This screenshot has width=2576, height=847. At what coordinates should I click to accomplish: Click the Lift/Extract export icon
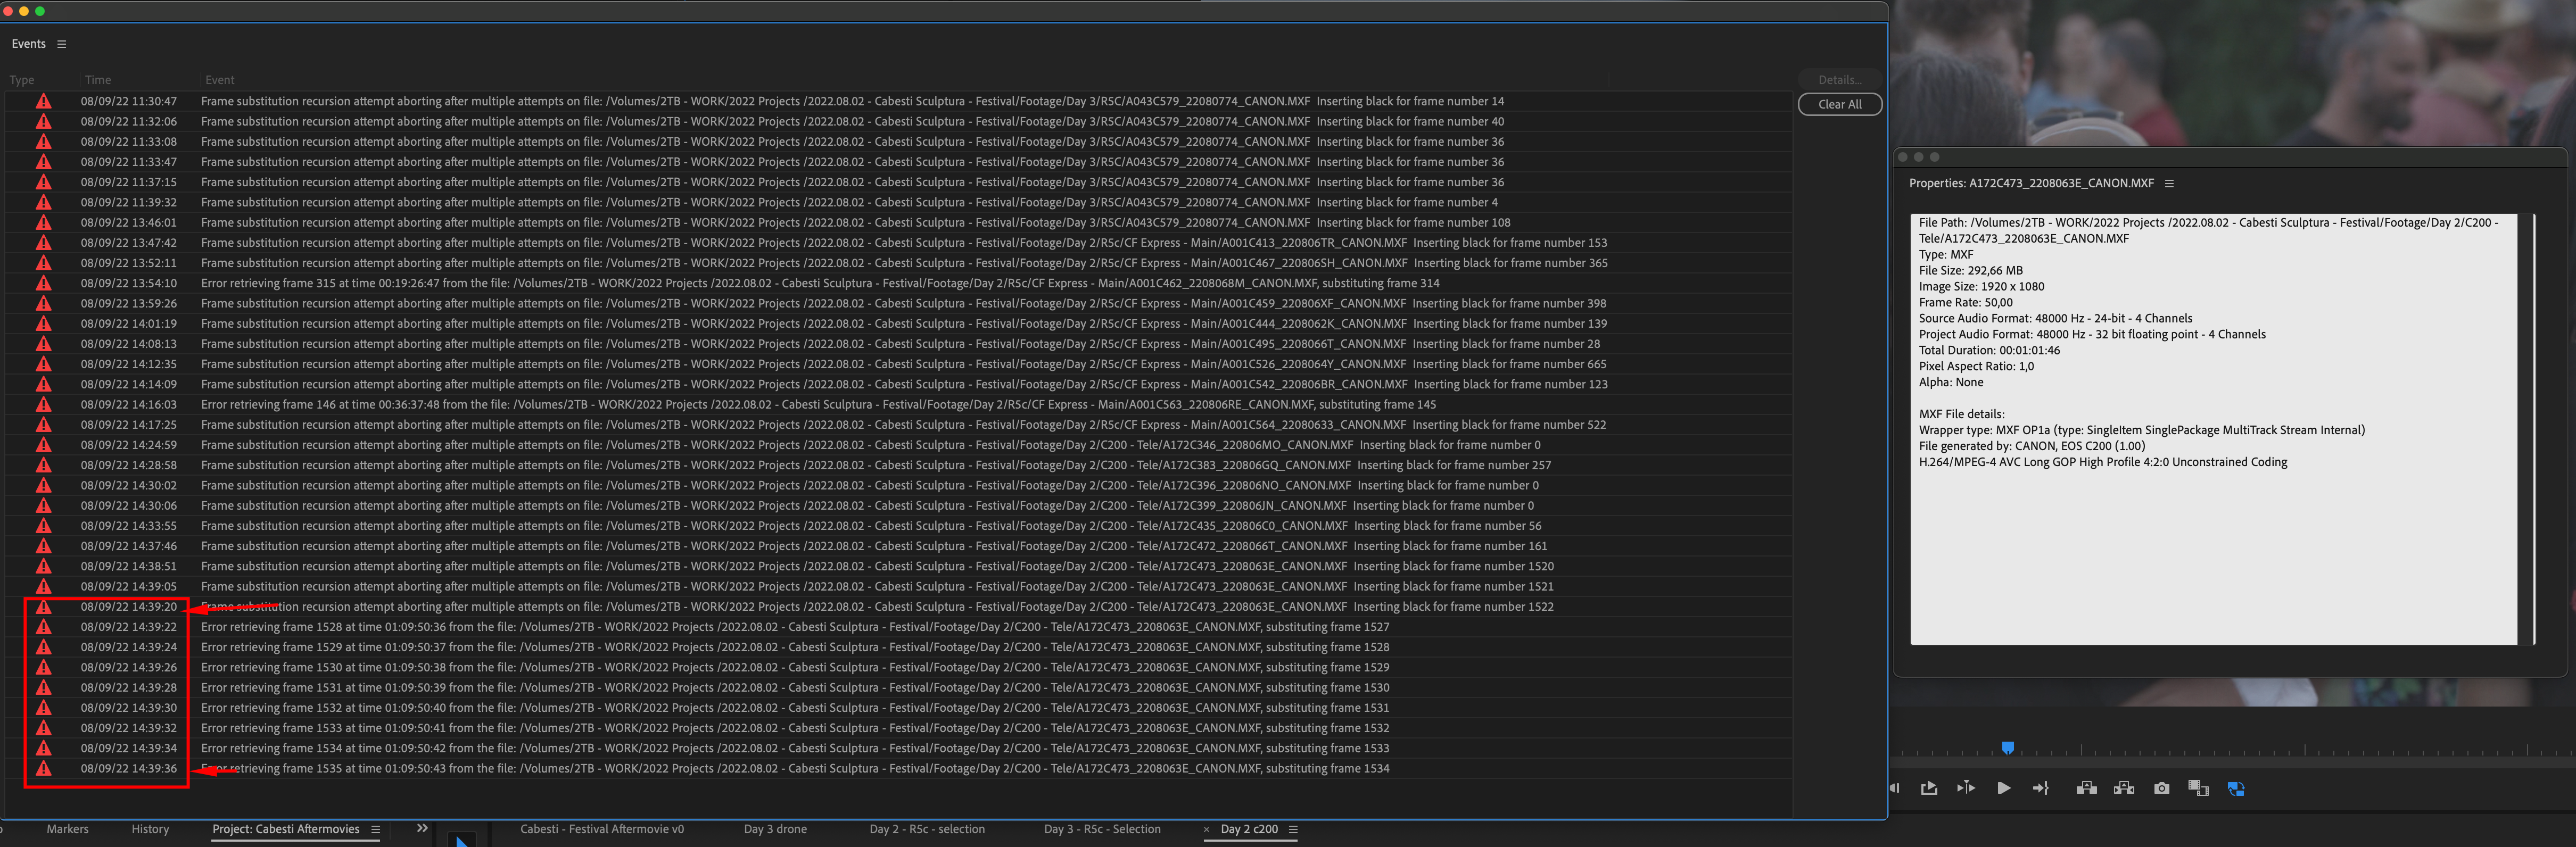[x=1929, y=788]
